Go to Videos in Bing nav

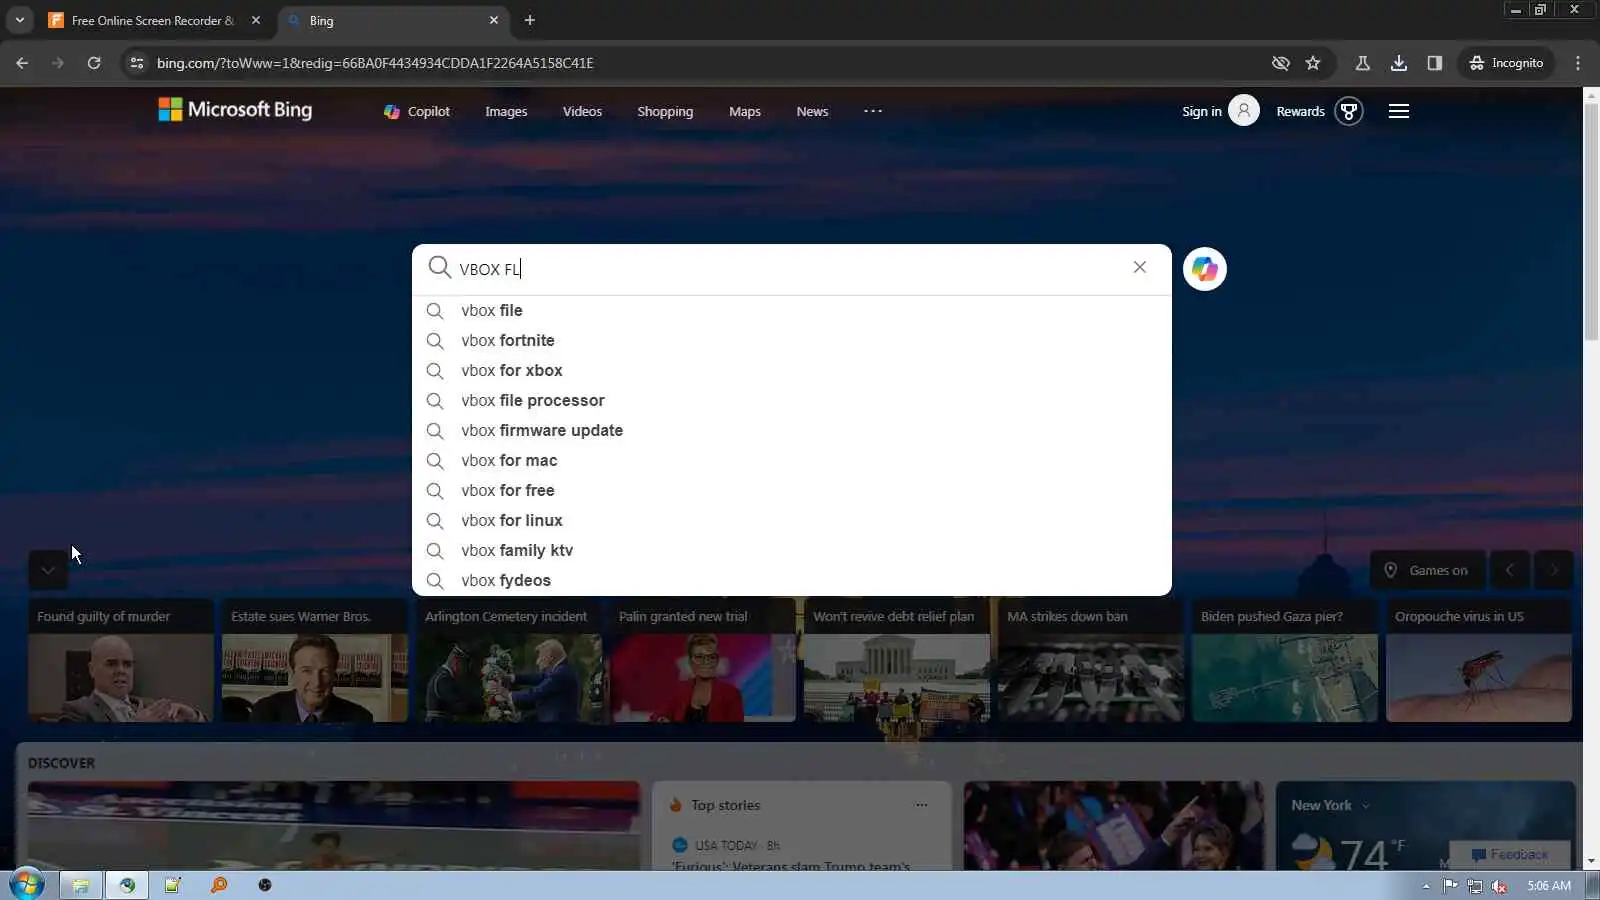point(582,112)
